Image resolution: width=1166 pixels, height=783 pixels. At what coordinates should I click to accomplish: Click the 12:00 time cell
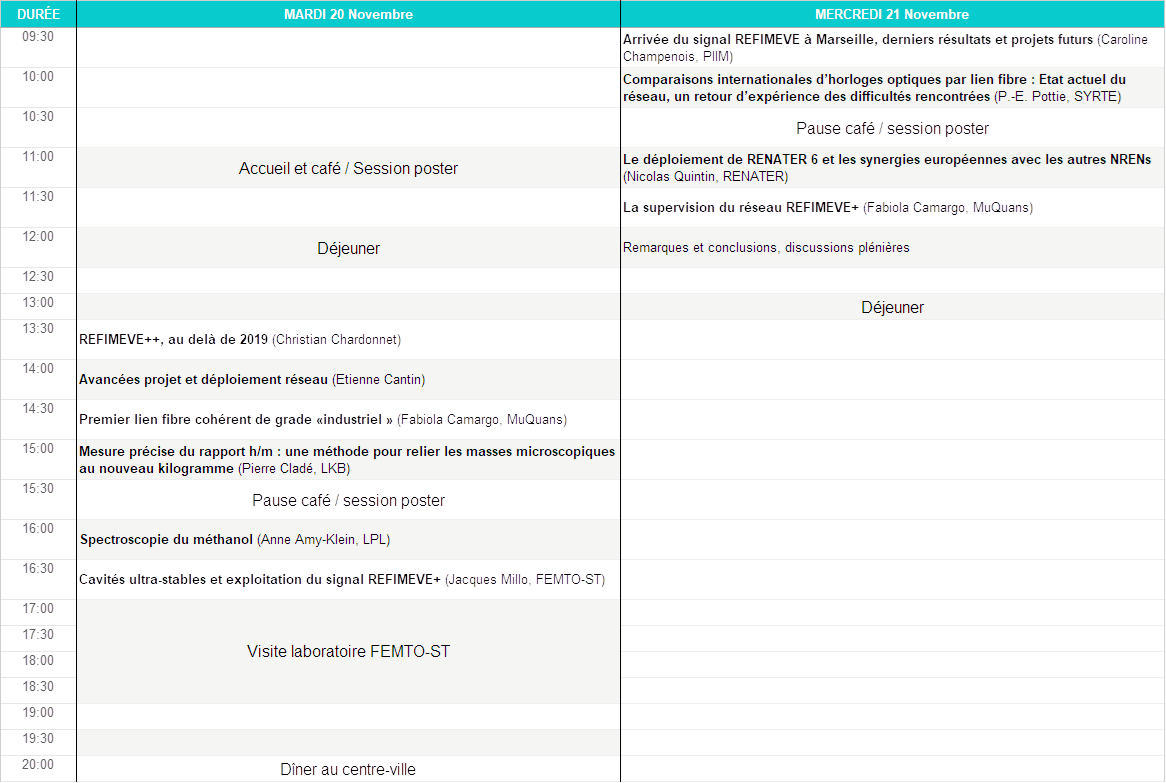[x=38, y=248]
